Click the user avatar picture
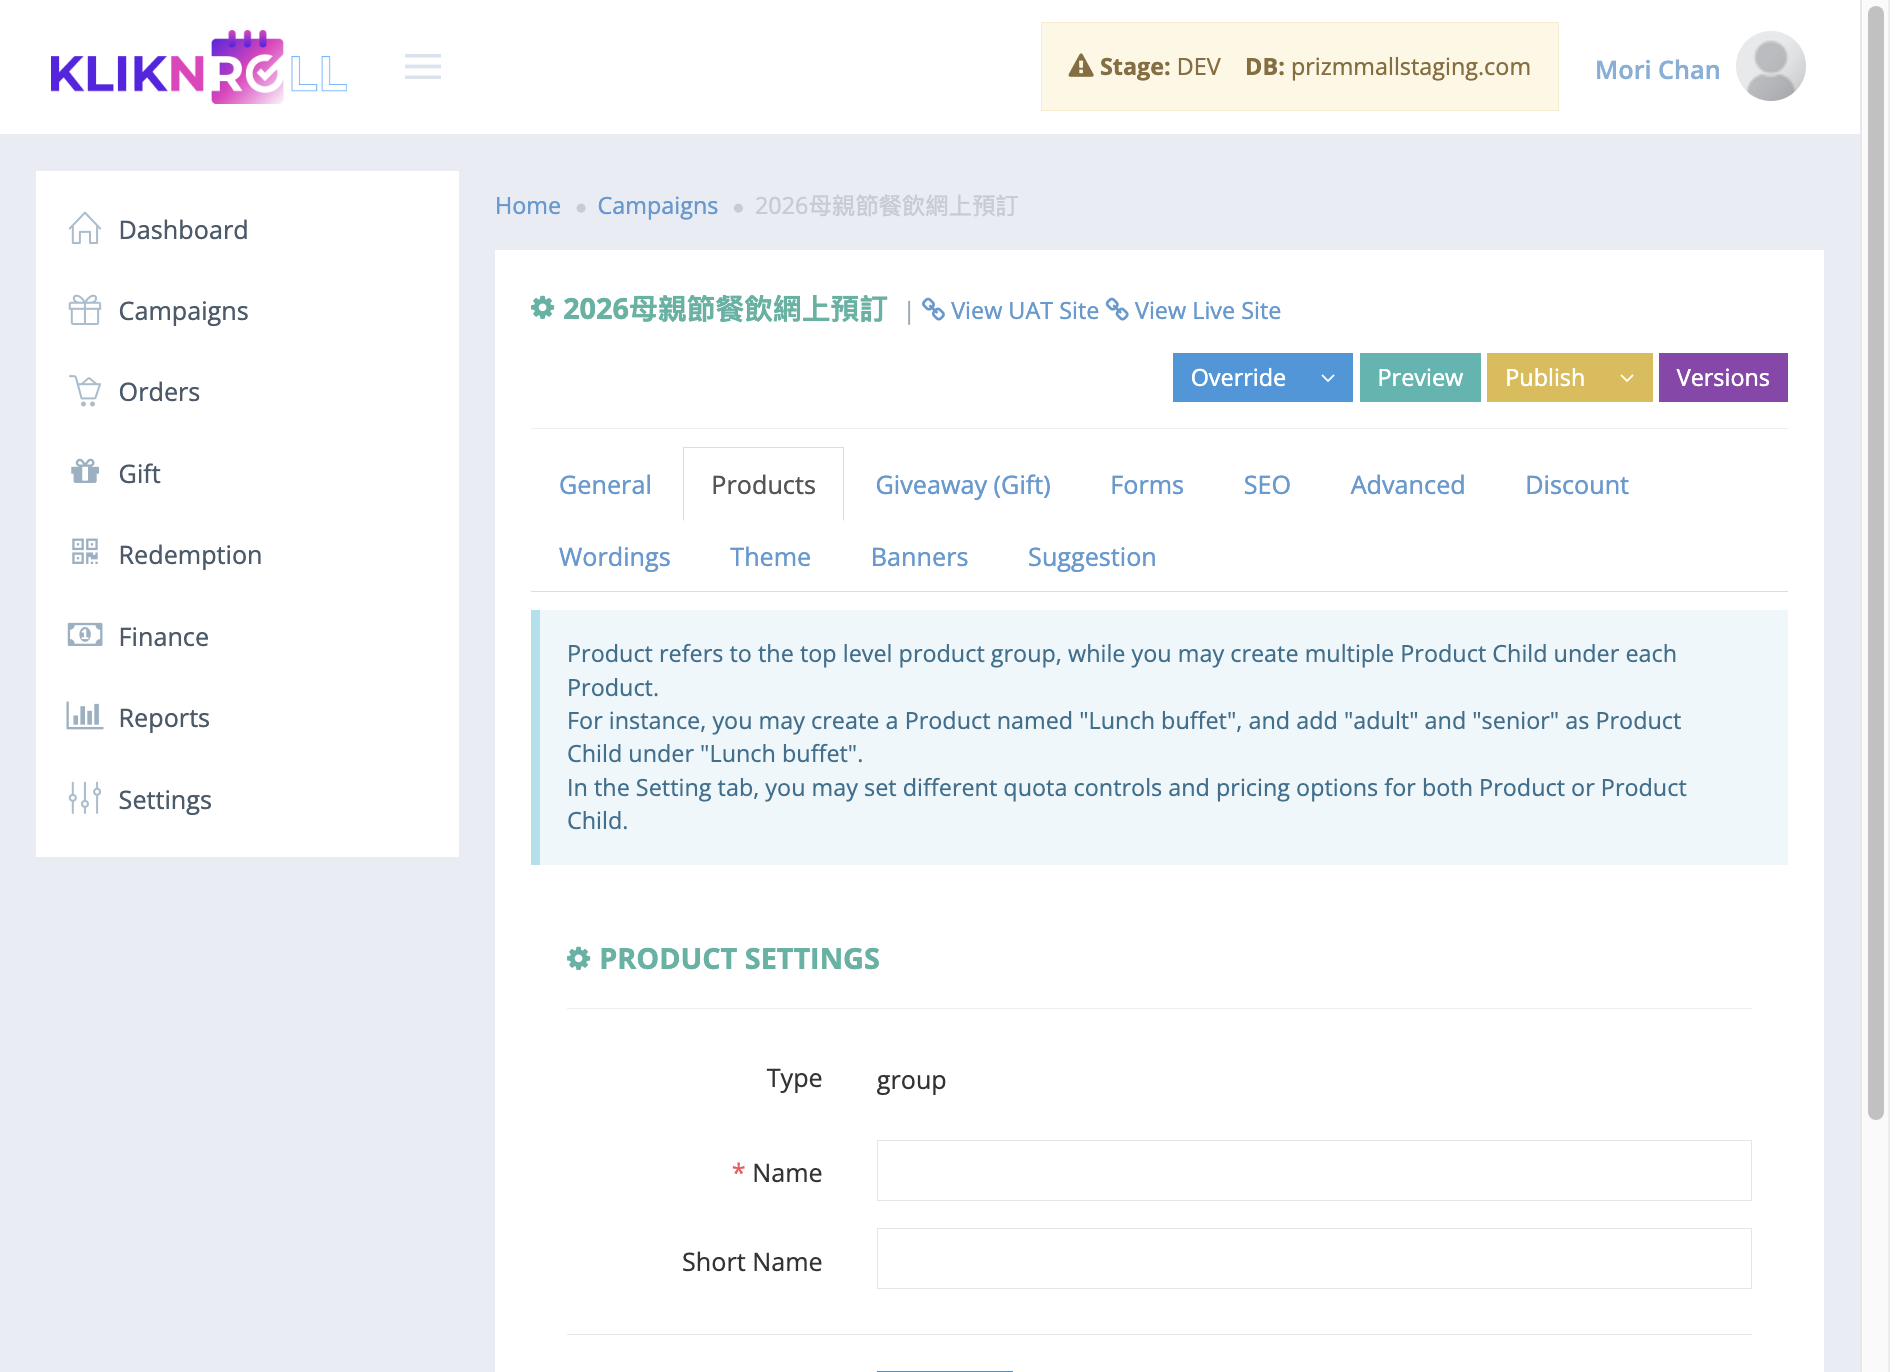 click(x=1770, y=67)
